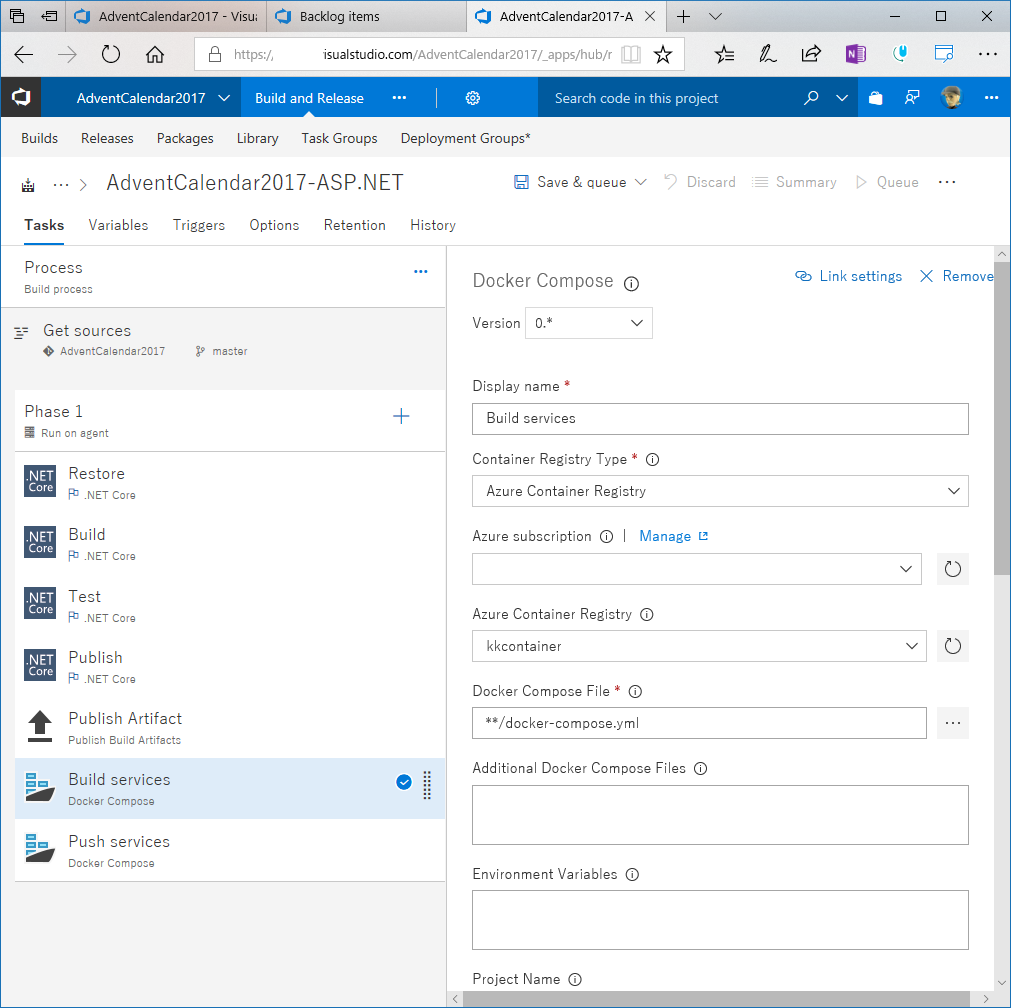Open the Library hub
1011x1008 pixels.
pyautogui.click(x=257, y=138)
